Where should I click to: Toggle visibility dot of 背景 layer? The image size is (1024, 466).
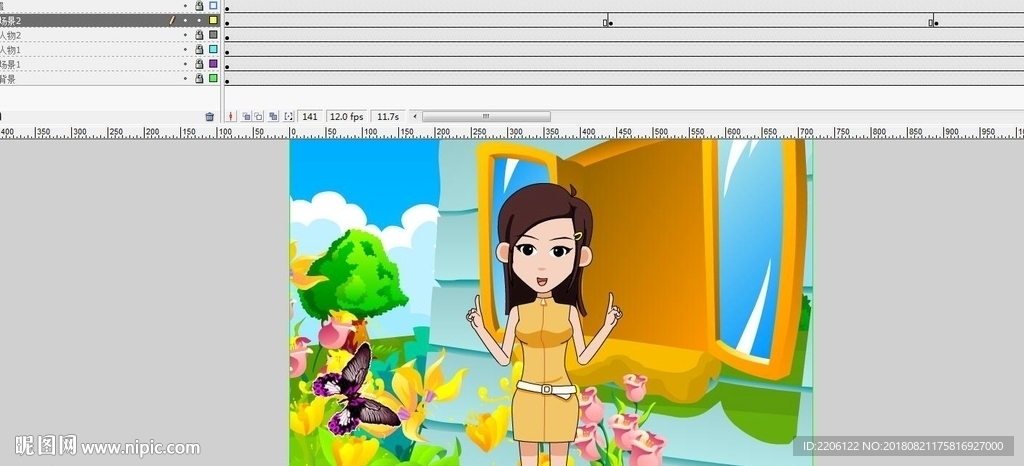tap(185, 78)
